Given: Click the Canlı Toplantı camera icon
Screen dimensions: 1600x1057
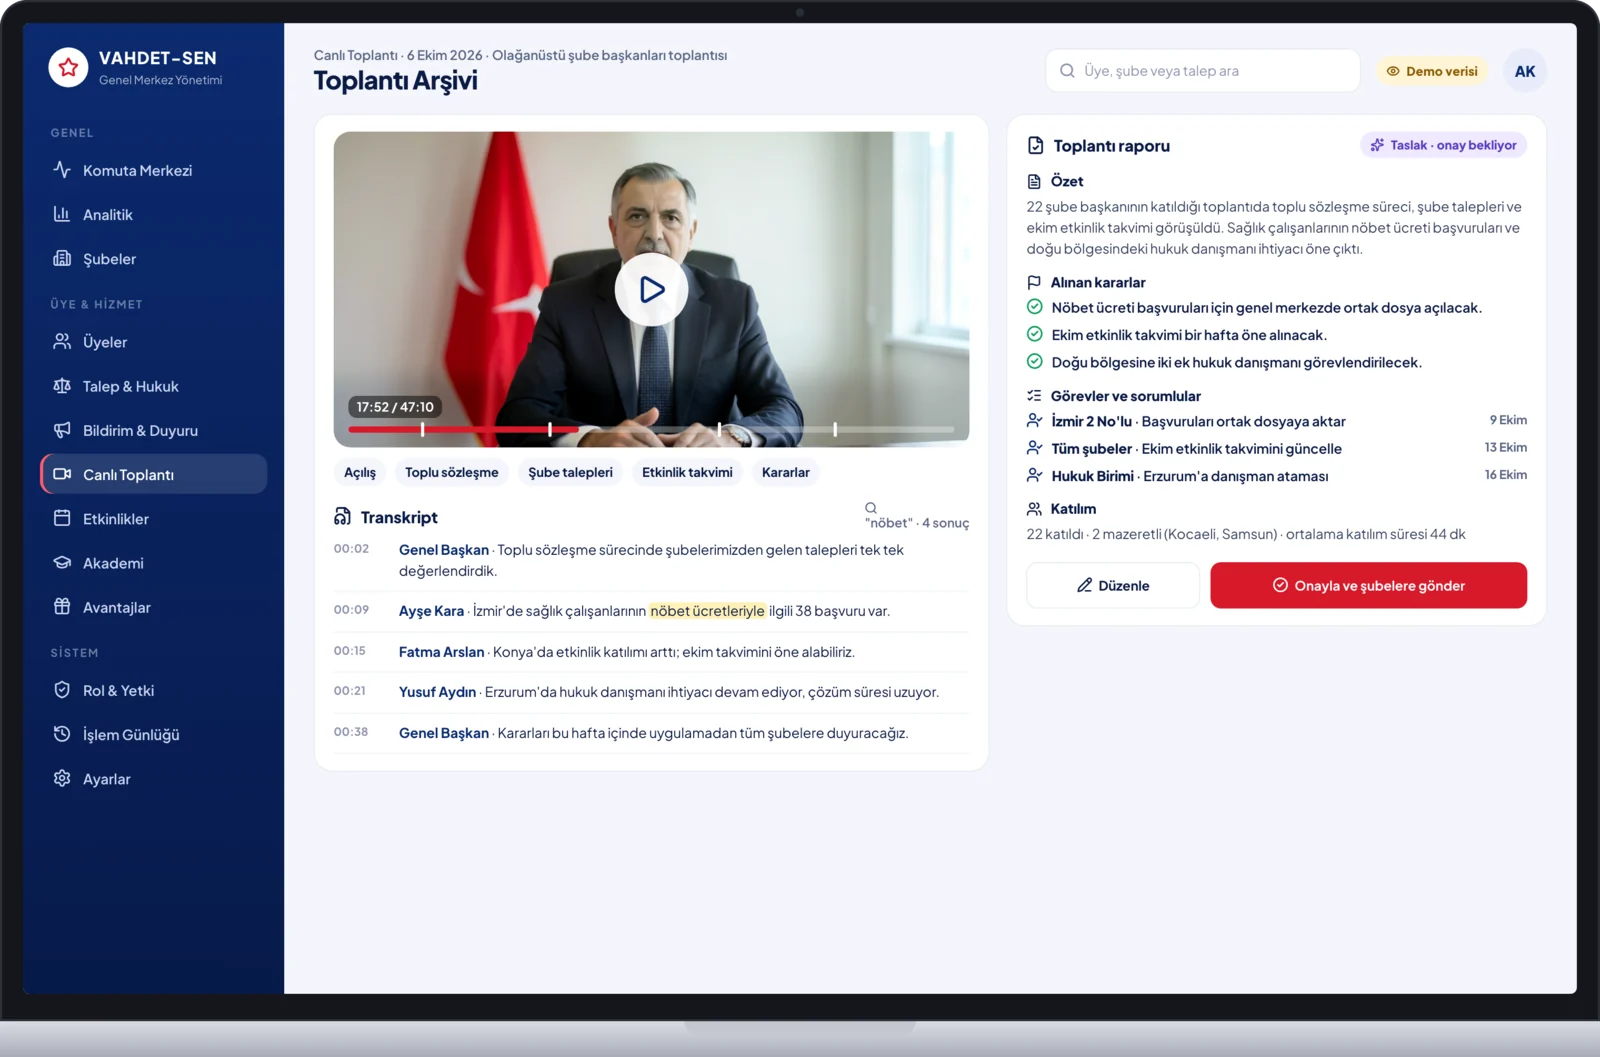Looking at the screenshot, I should [62, 474].
